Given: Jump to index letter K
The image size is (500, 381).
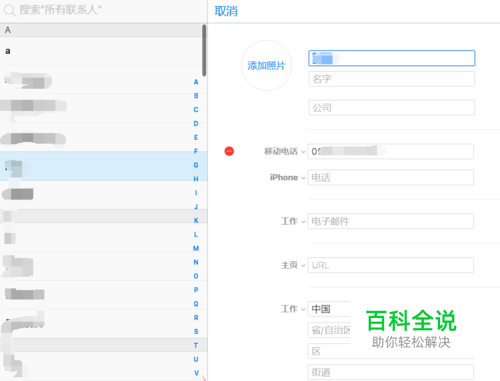Looking at the screenshot, I should 196,220.
